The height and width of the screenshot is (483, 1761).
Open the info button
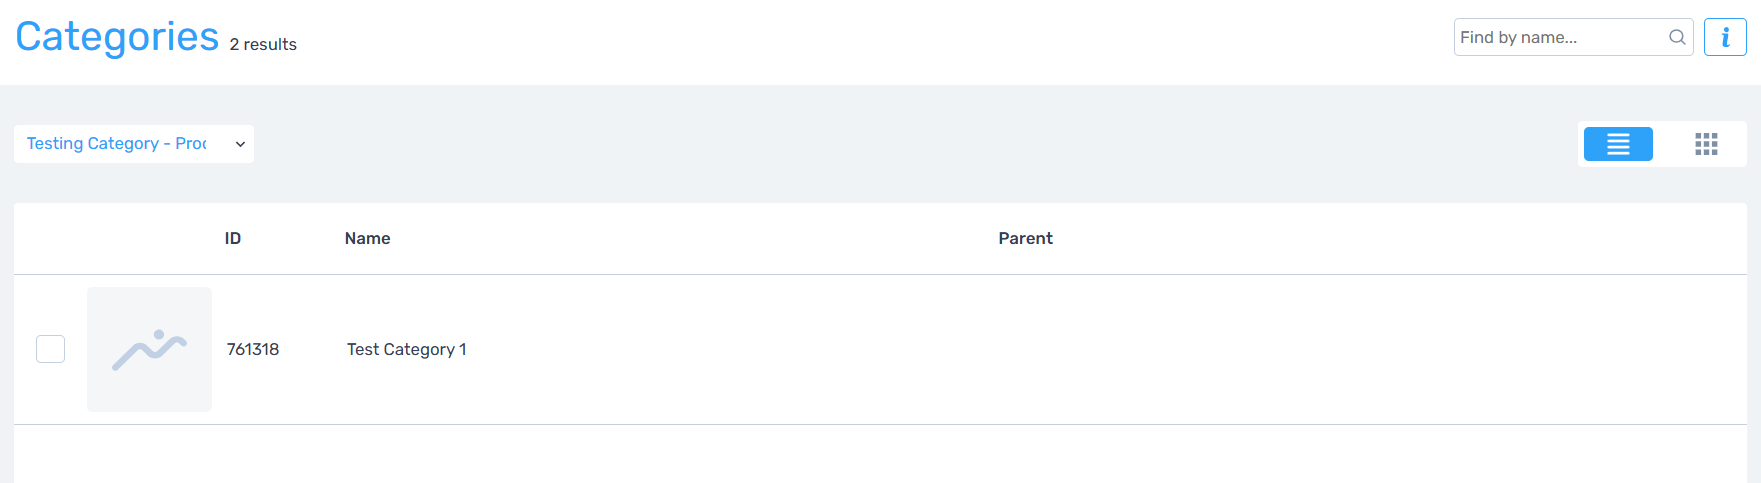pyautogui.click(x=1725, y=37)
